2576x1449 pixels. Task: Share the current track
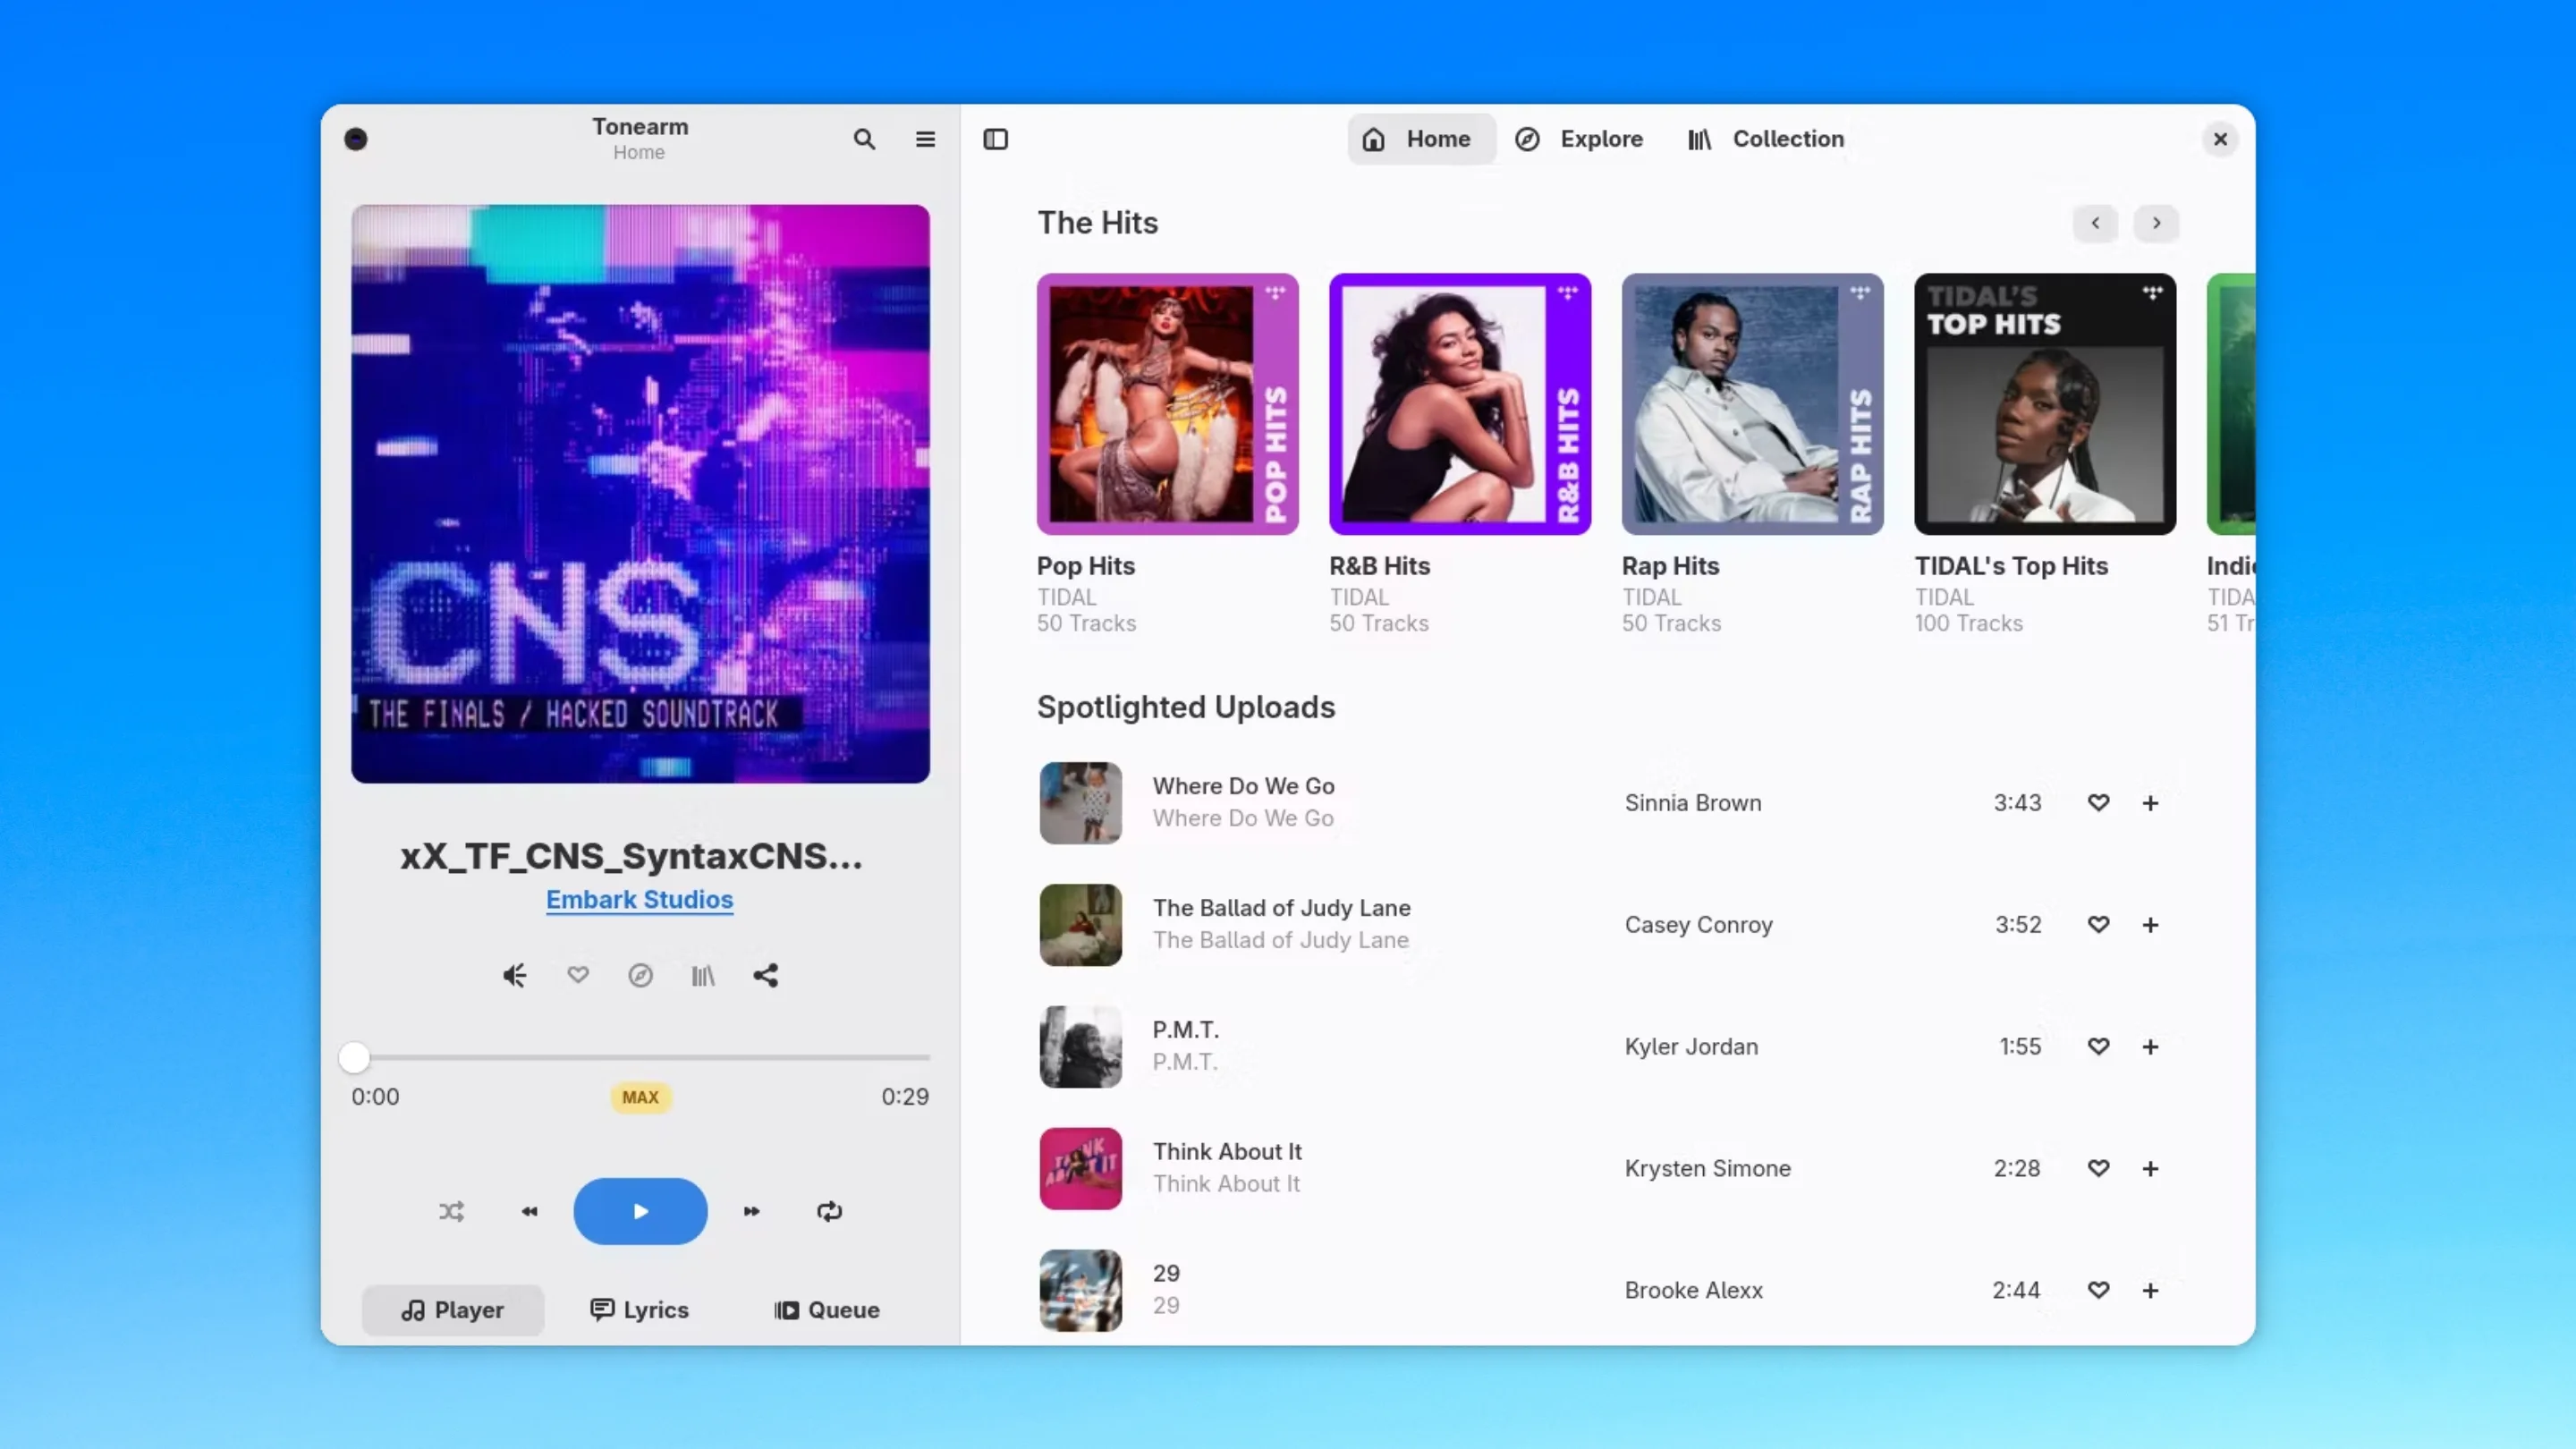tap(766, 975)
